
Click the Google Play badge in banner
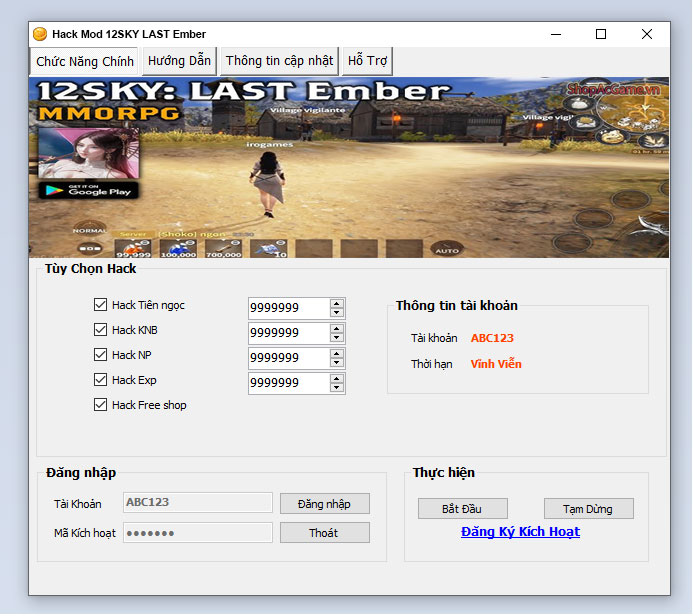88,190
